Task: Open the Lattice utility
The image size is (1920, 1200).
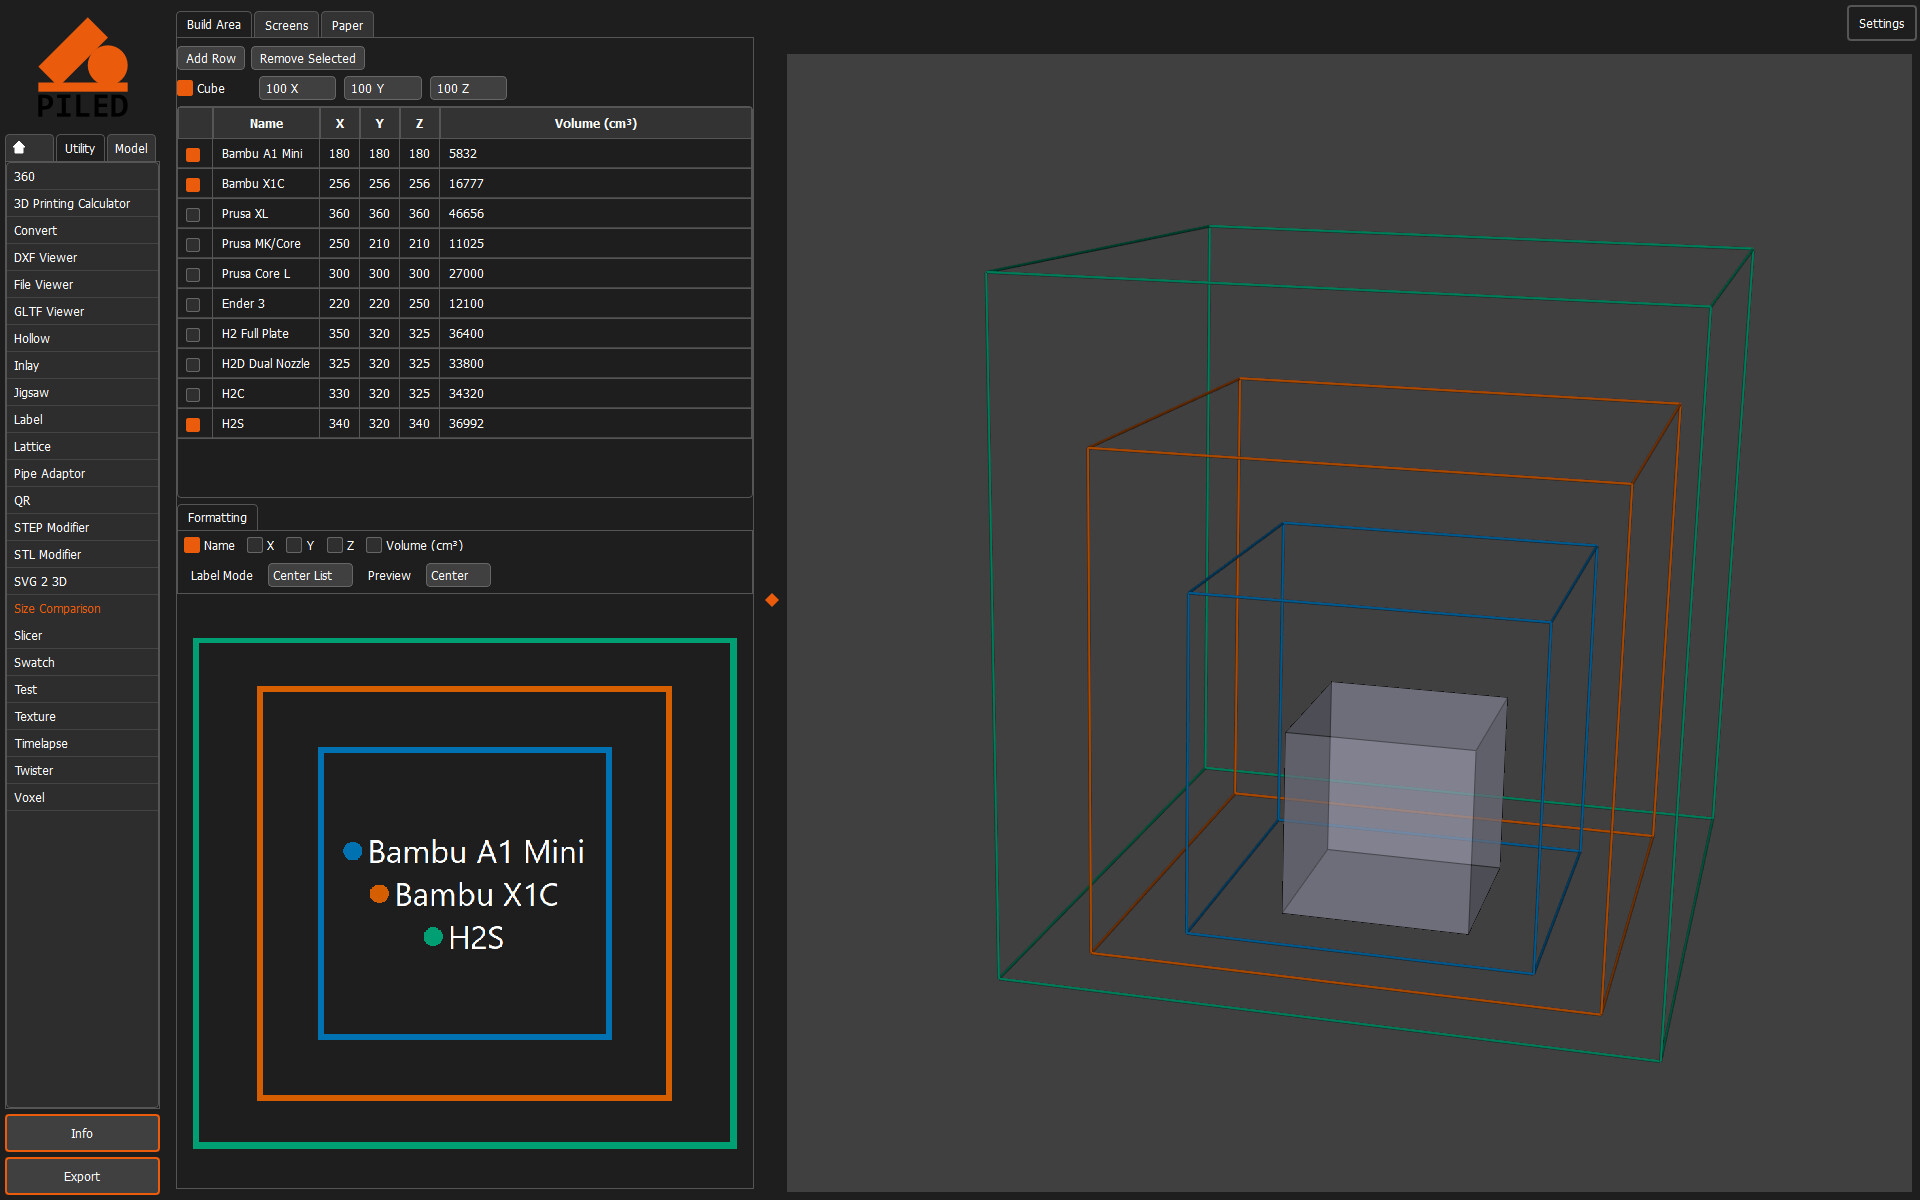Action: [x=82, y=446]
